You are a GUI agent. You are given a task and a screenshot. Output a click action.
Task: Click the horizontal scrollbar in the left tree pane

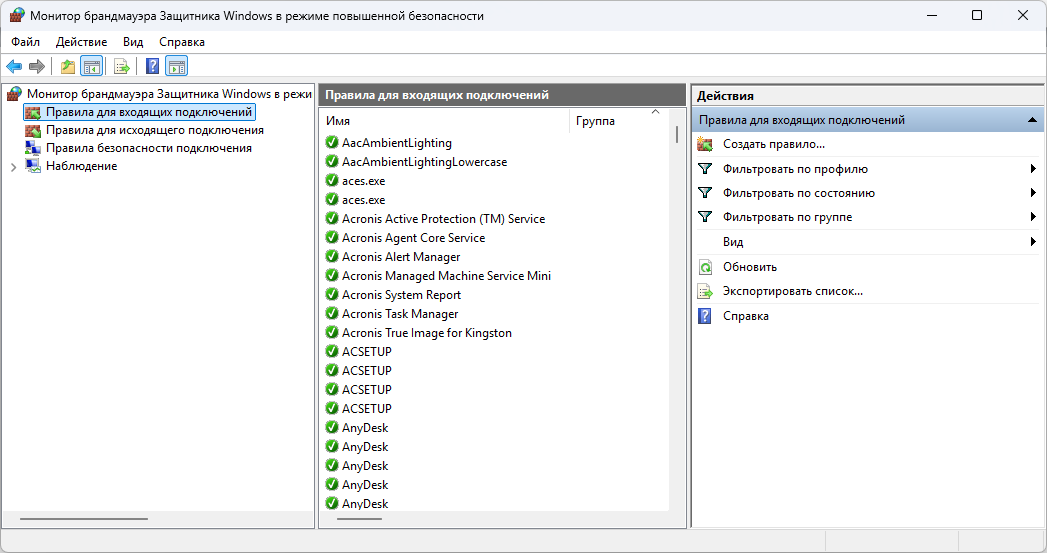(x=84, y=519)
